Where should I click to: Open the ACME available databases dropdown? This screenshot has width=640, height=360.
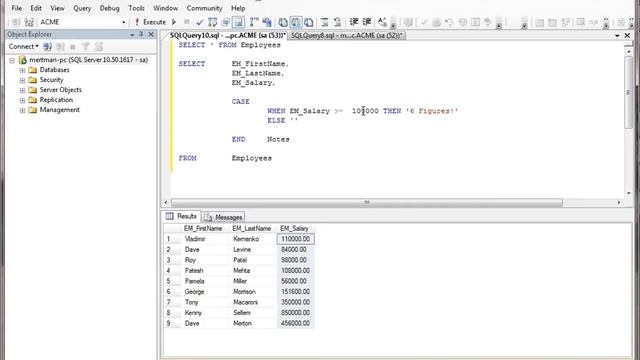point(124,22)
